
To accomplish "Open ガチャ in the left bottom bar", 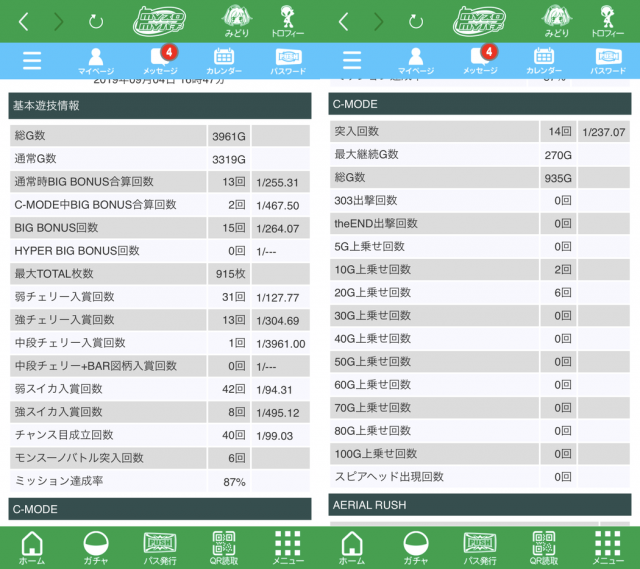I will [96, 547].
